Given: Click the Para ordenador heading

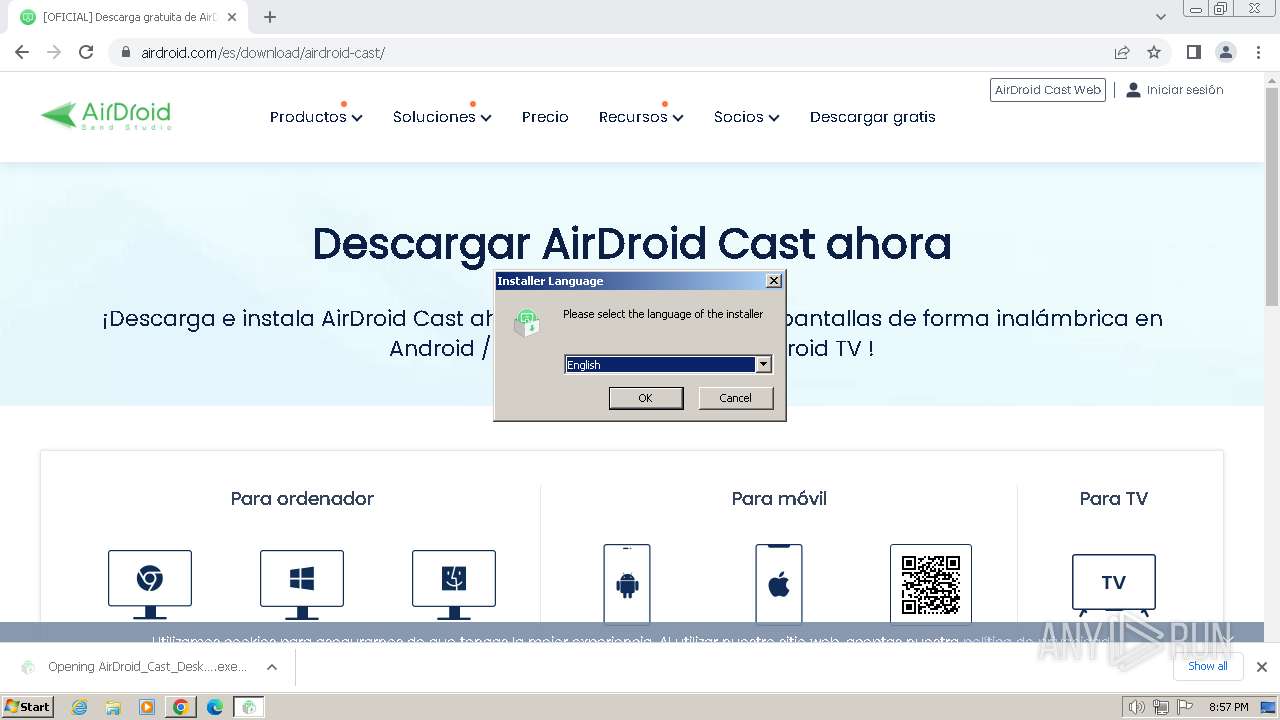Looking at the screenshot, I should (302, 499).
